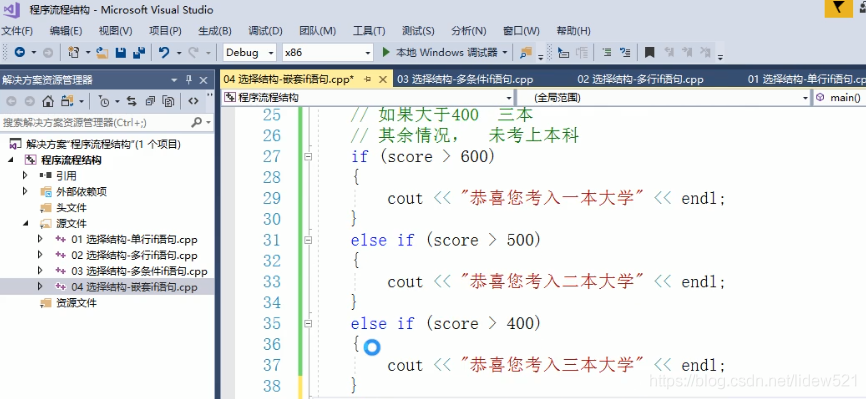Open the 调试(D) menu
866x399 pixels.
265,30
